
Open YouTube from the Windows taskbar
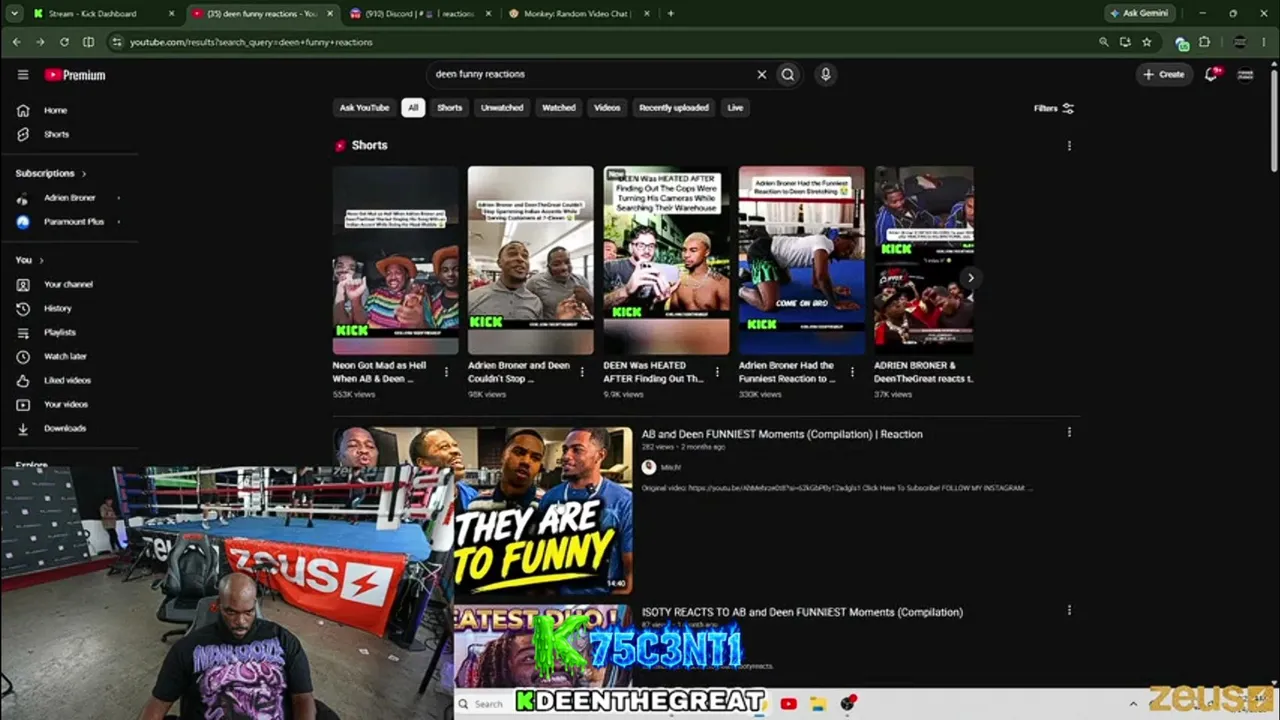(x=788, y=704)
